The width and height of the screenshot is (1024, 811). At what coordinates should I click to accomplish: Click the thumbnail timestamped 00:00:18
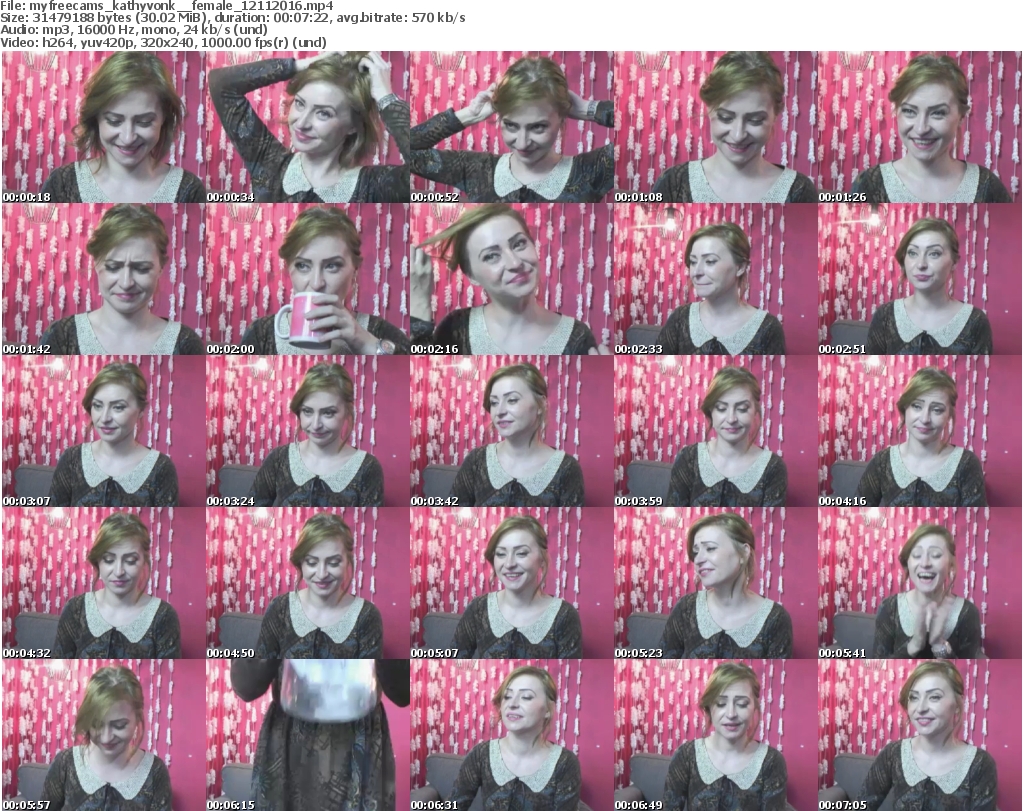tap(103, 127)
